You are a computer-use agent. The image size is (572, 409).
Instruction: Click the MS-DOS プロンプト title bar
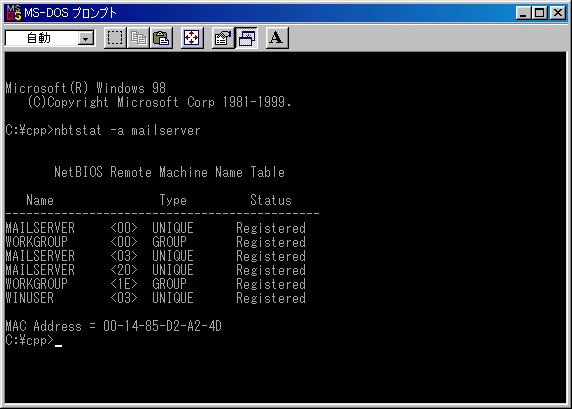click(x=286, y=13)
